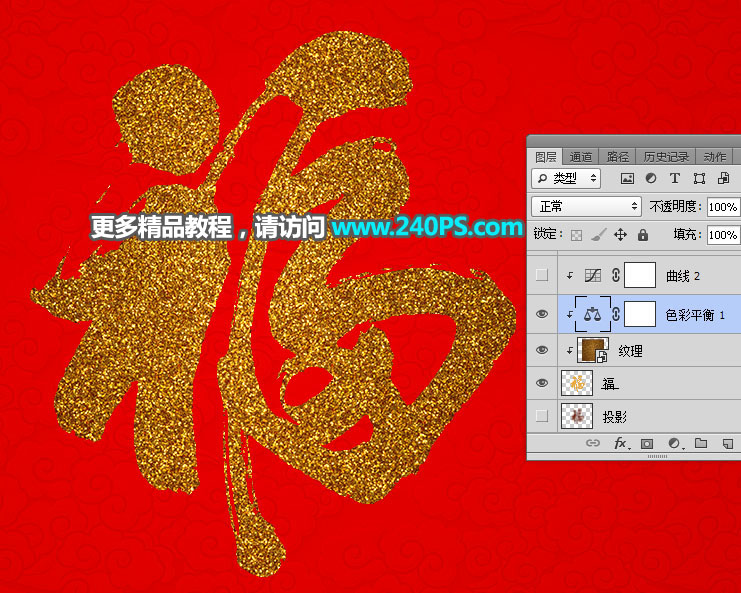Hide the 纹理 layer eye icon
This screenshot has height=593, width=741.
[542, 350]
